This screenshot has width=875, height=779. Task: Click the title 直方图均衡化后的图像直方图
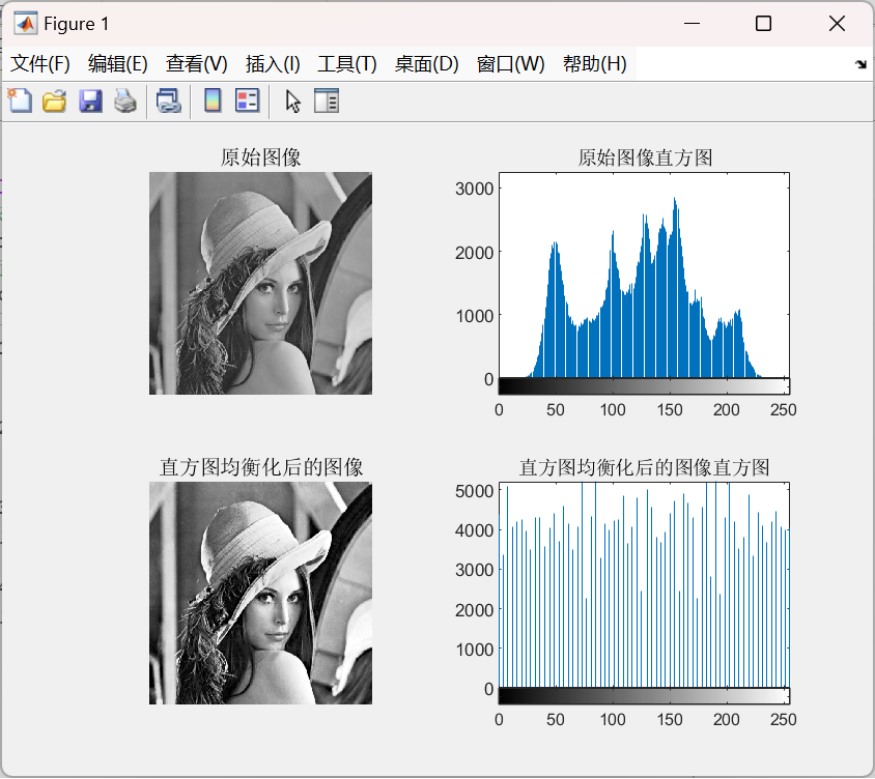(645, 467)
